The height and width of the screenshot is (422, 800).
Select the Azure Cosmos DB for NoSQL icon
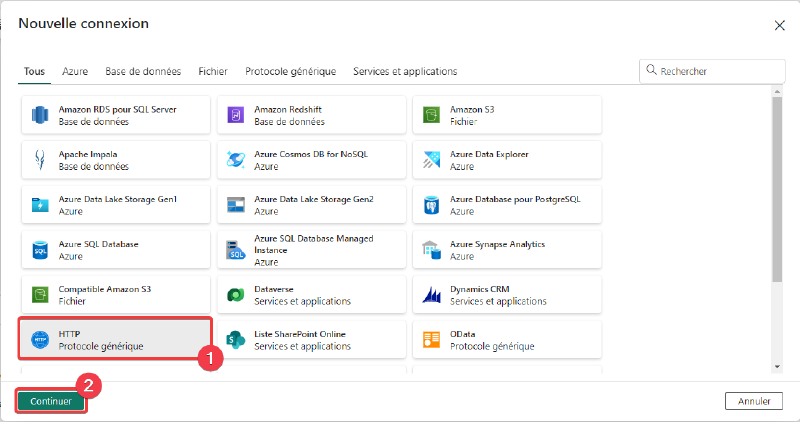(x=236, y=160)
